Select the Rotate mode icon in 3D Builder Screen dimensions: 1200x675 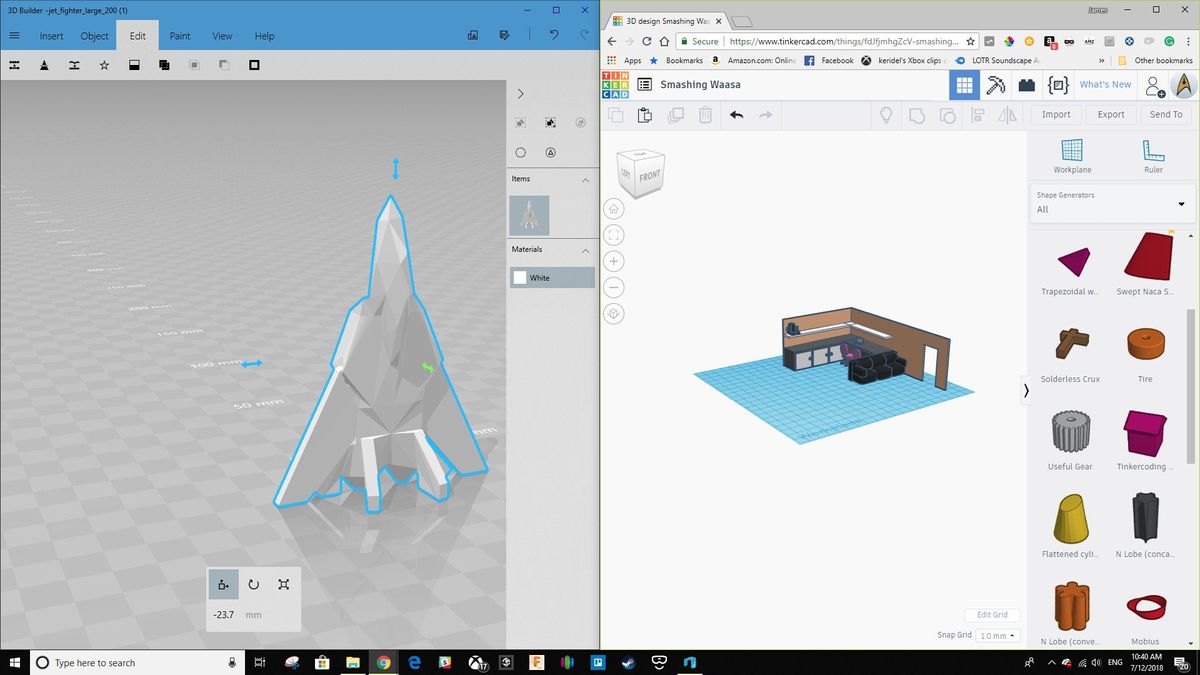pos(253,585)
